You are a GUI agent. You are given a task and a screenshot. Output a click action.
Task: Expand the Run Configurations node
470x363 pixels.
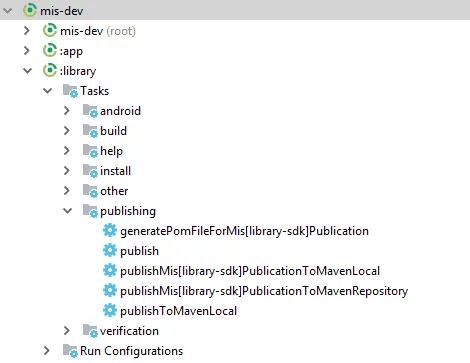[x=47, y=351]
